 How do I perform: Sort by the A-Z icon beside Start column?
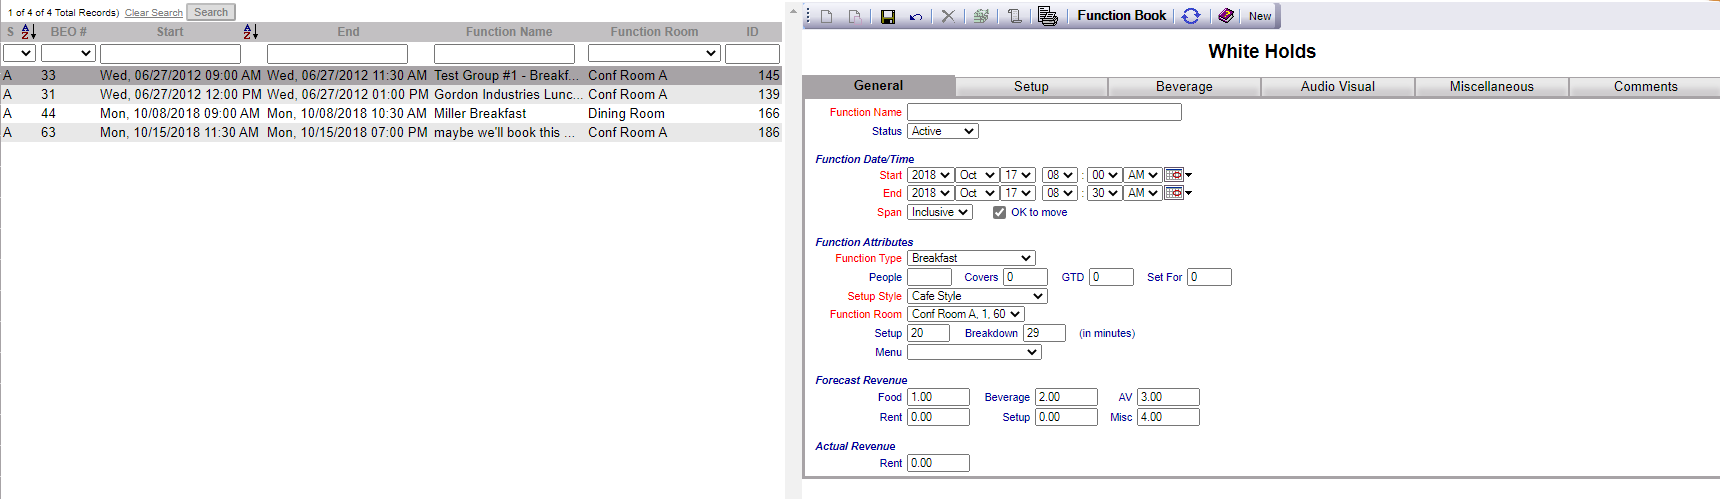[251, 32]
